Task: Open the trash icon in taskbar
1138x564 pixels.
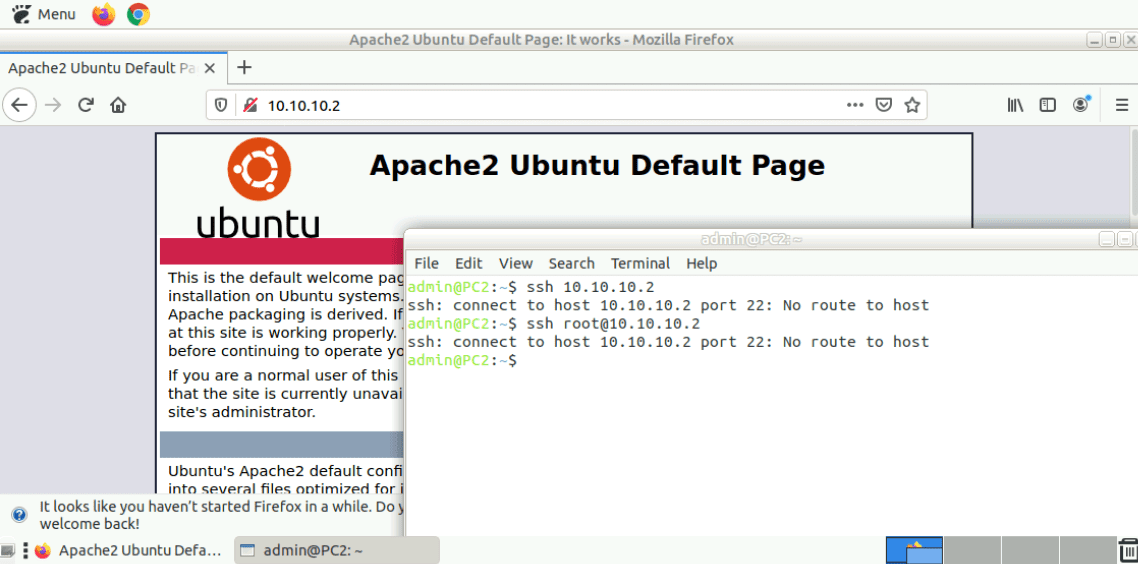Action: coord(1128,550)
